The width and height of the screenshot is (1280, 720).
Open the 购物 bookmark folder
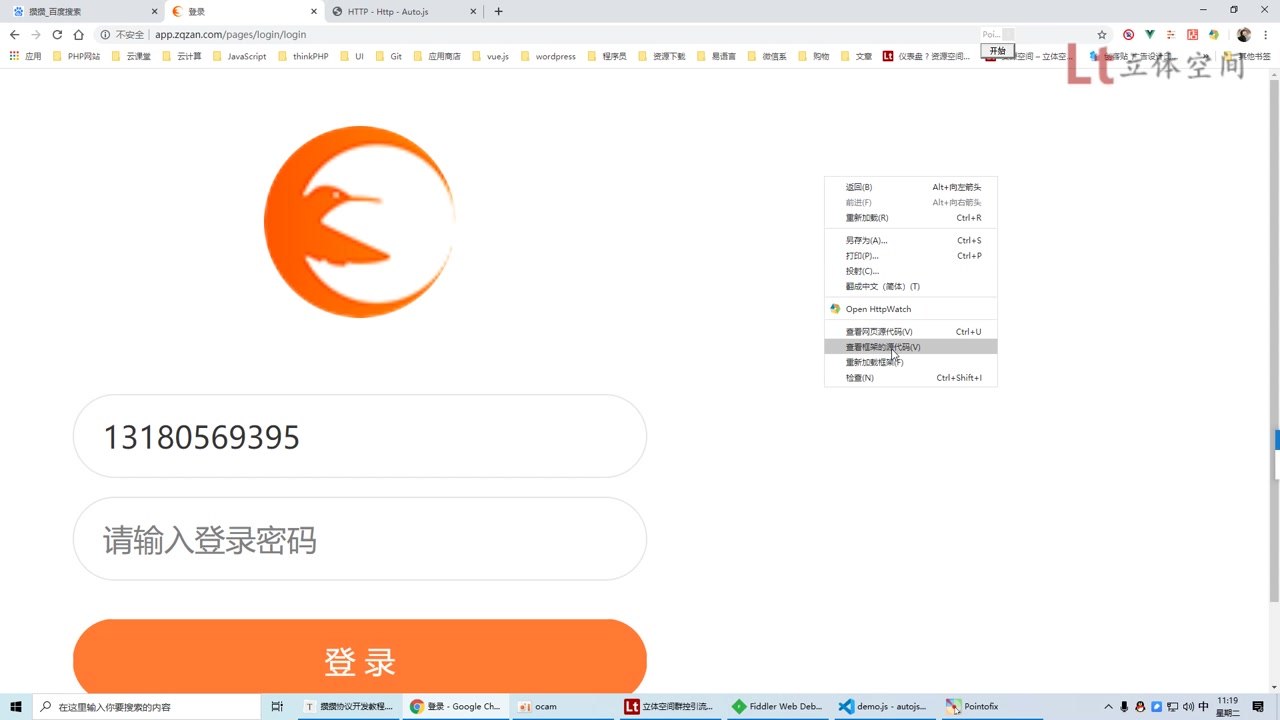(x=813, y=56)
